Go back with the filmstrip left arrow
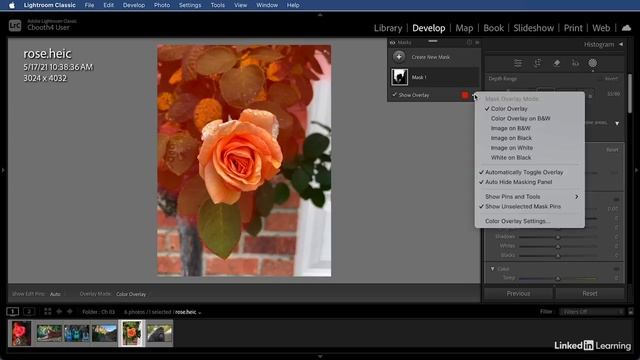640x360 pixels. [x=59, y=311]
